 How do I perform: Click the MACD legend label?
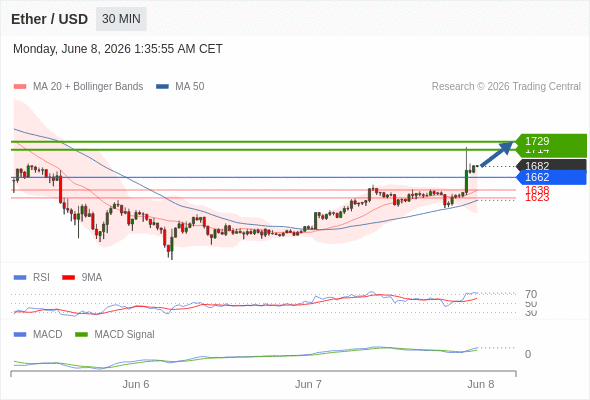pyautogui.click(x=48, y=335)
